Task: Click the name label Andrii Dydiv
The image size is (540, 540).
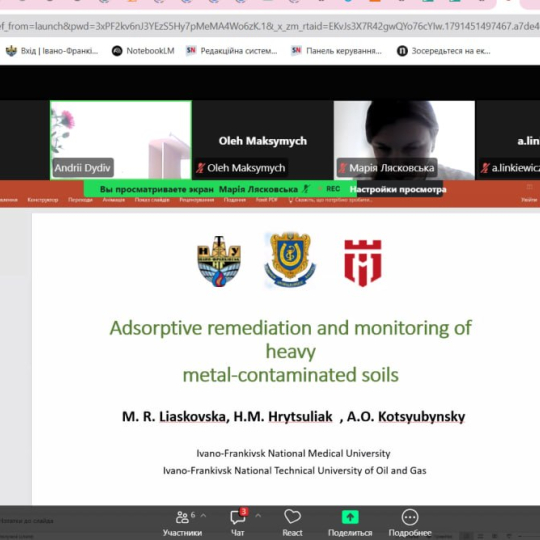Action: (x=83, y=168)
